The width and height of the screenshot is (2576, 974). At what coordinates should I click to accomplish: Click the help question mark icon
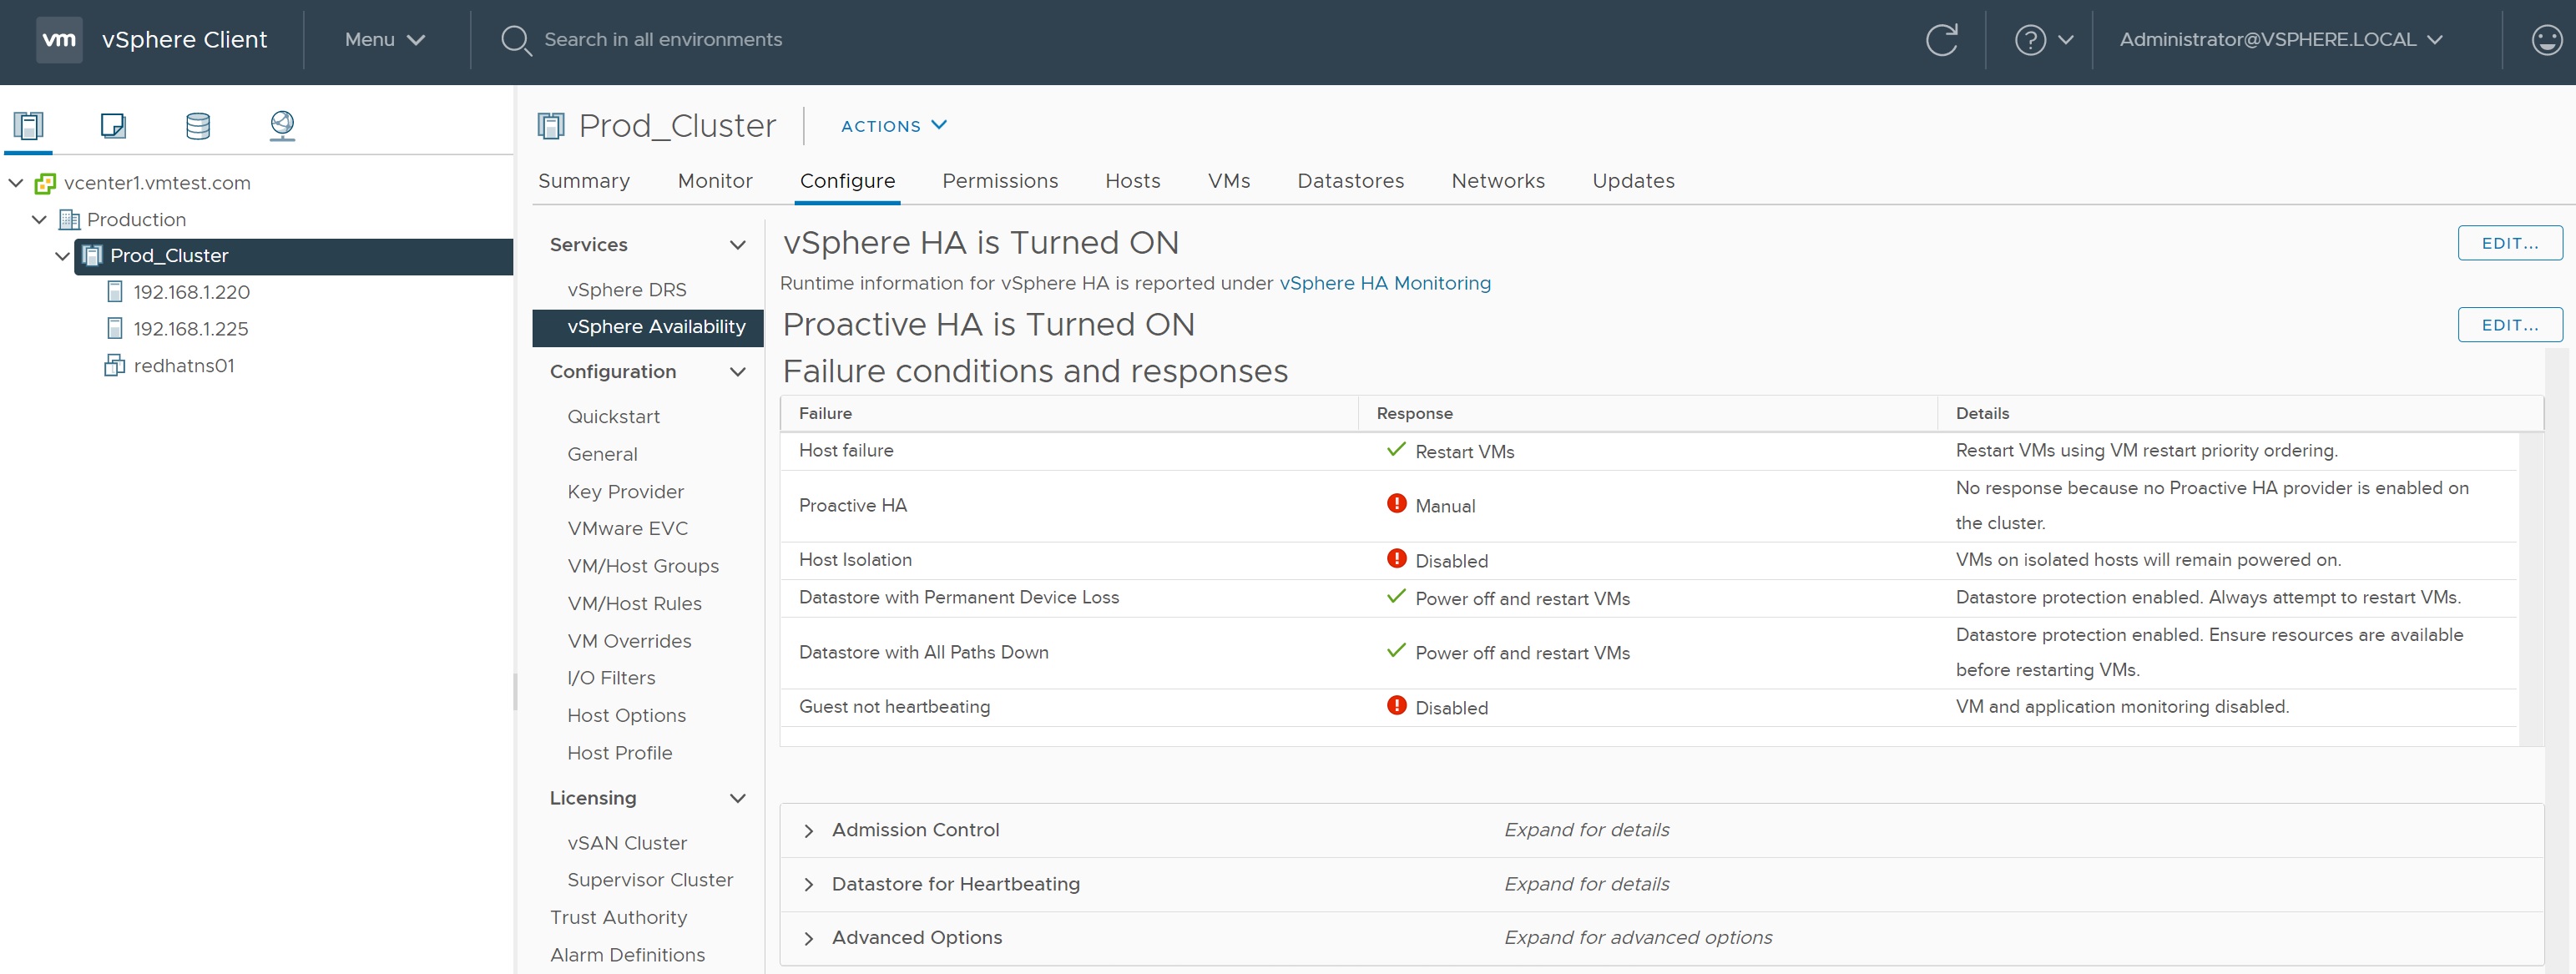point(2030,40)
